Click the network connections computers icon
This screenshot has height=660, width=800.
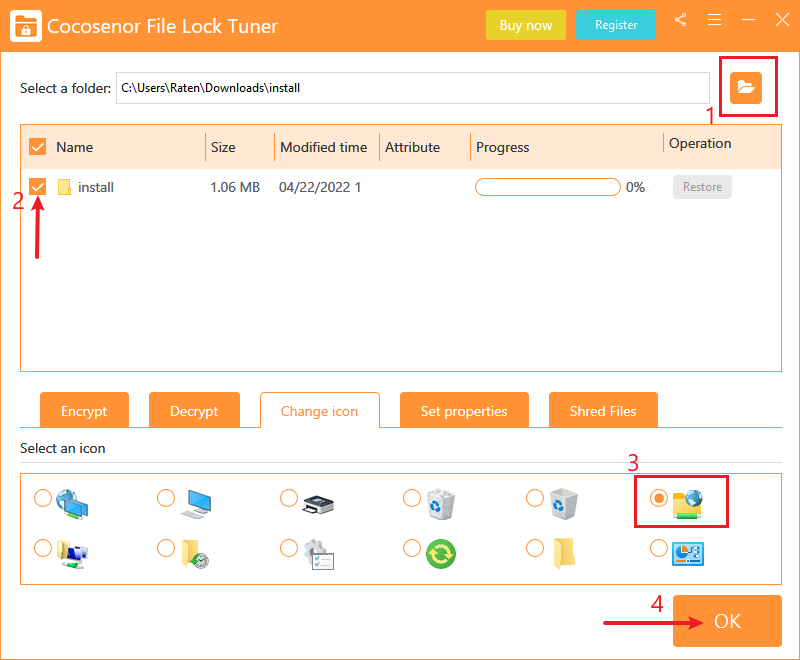72,554
